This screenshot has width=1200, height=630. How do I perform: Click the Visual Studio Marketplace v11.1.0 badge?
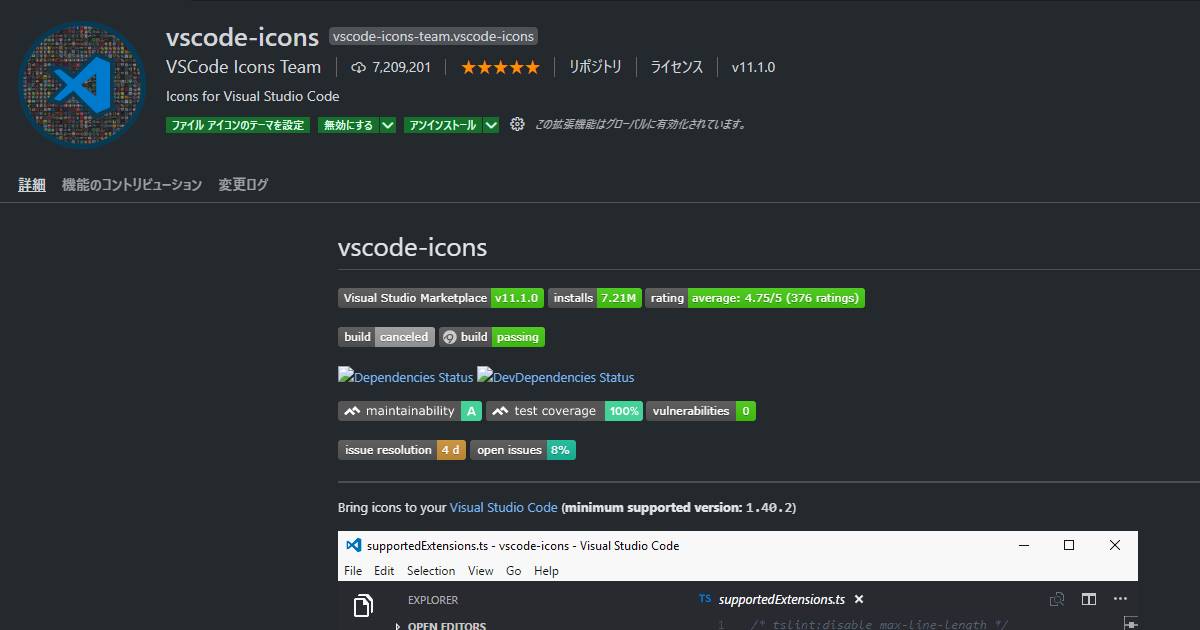point(441,298)
